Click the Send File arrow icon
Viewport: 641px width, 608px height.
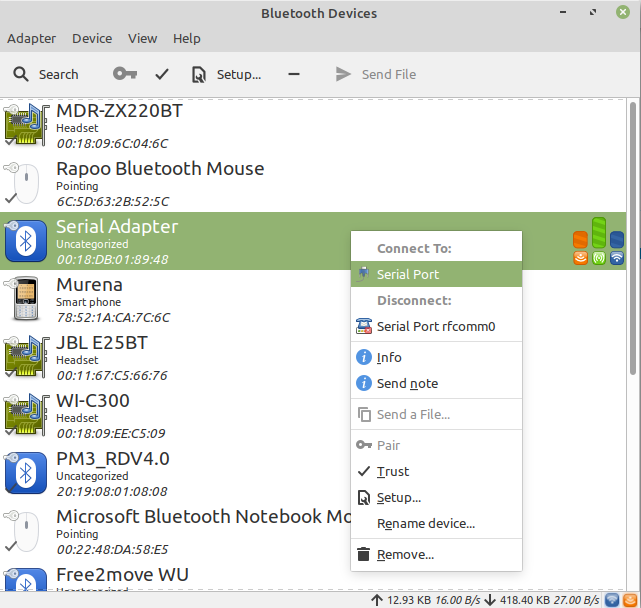pyautogui.click(x=343, y=74)
